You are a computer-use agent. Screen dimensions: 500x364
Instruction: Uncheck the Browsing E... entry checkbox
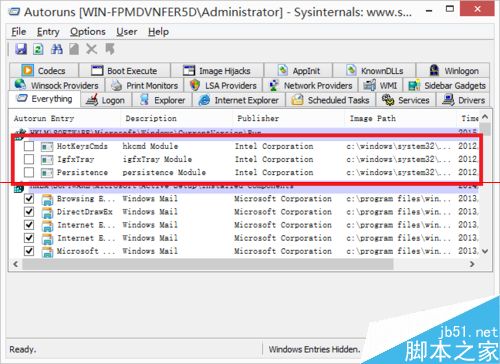[29, 199]
